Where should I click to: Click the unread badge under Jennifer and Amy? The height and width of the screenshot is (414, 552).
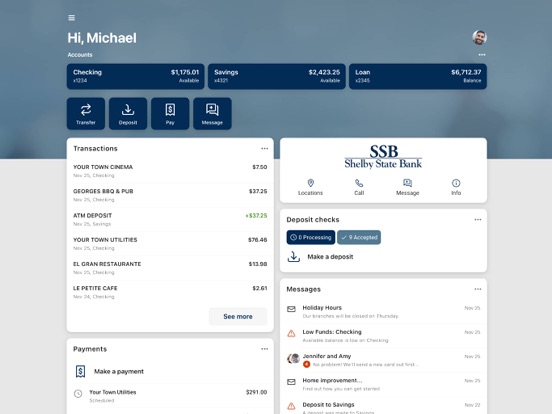(x=307, y=364)
